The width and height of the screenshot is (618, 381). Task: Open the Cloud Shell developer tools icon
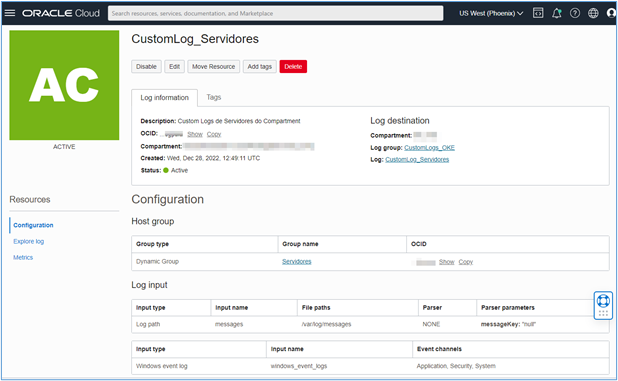538,13
